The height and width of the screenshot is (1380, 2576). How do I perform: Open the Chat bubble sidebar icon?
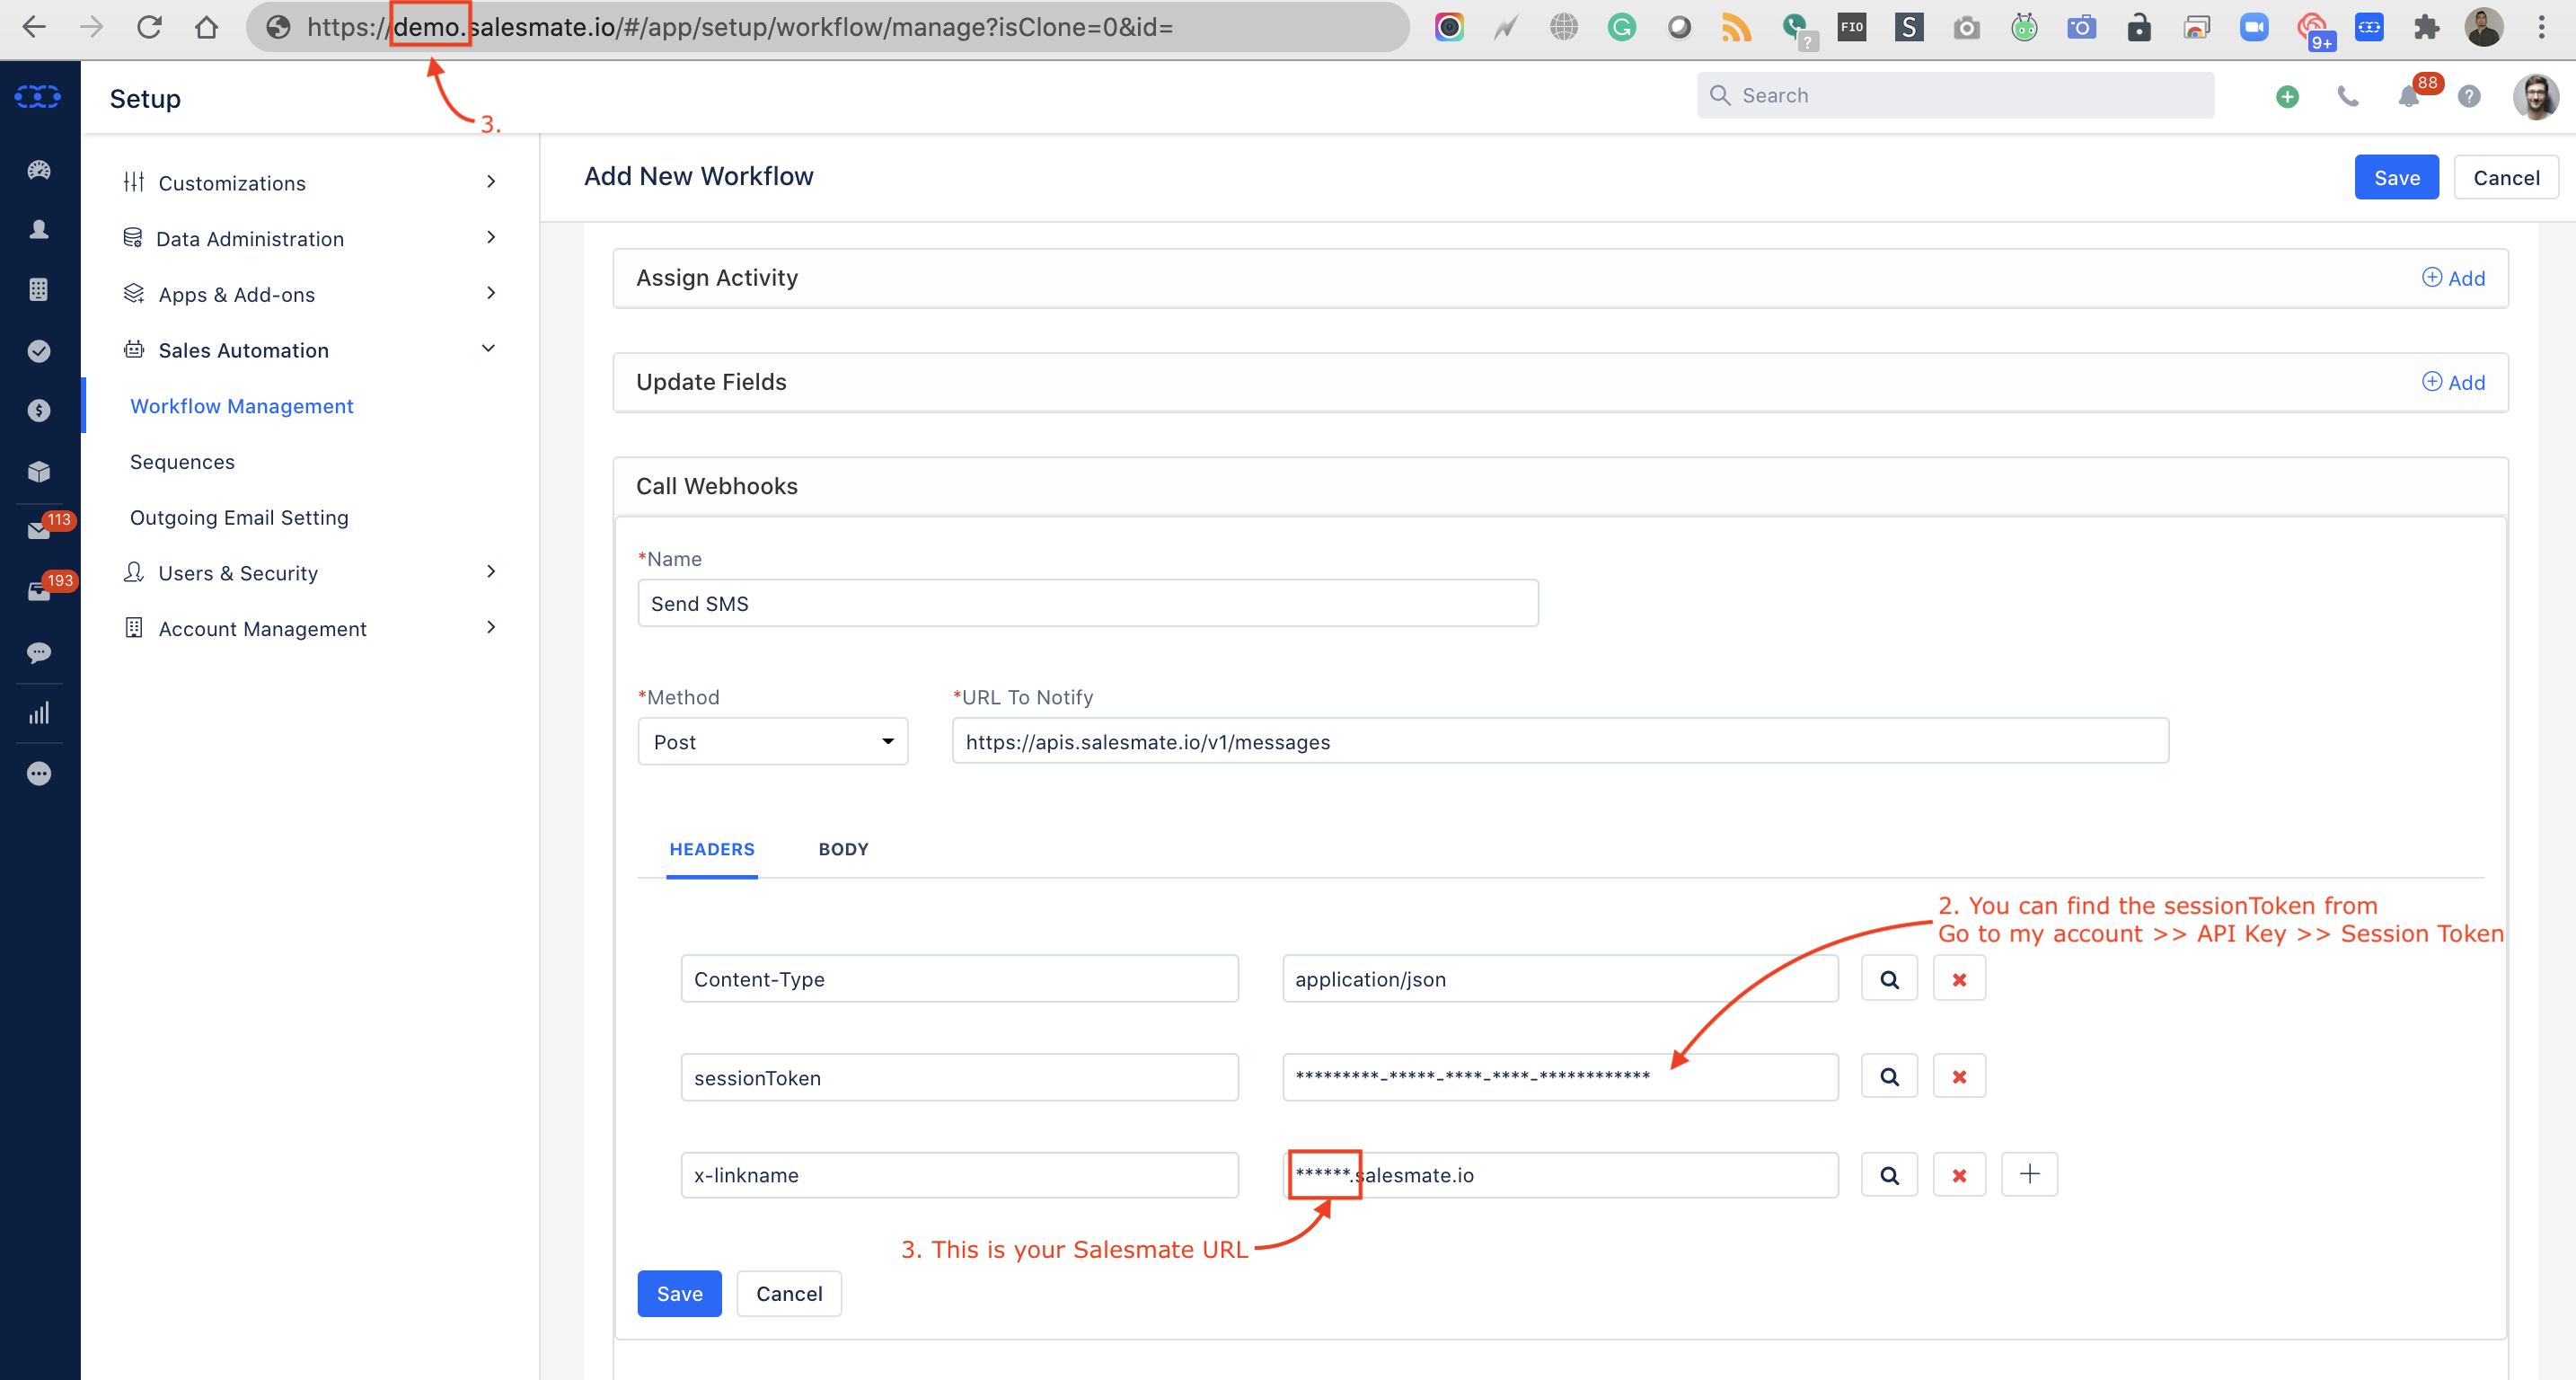click(39, 653)
